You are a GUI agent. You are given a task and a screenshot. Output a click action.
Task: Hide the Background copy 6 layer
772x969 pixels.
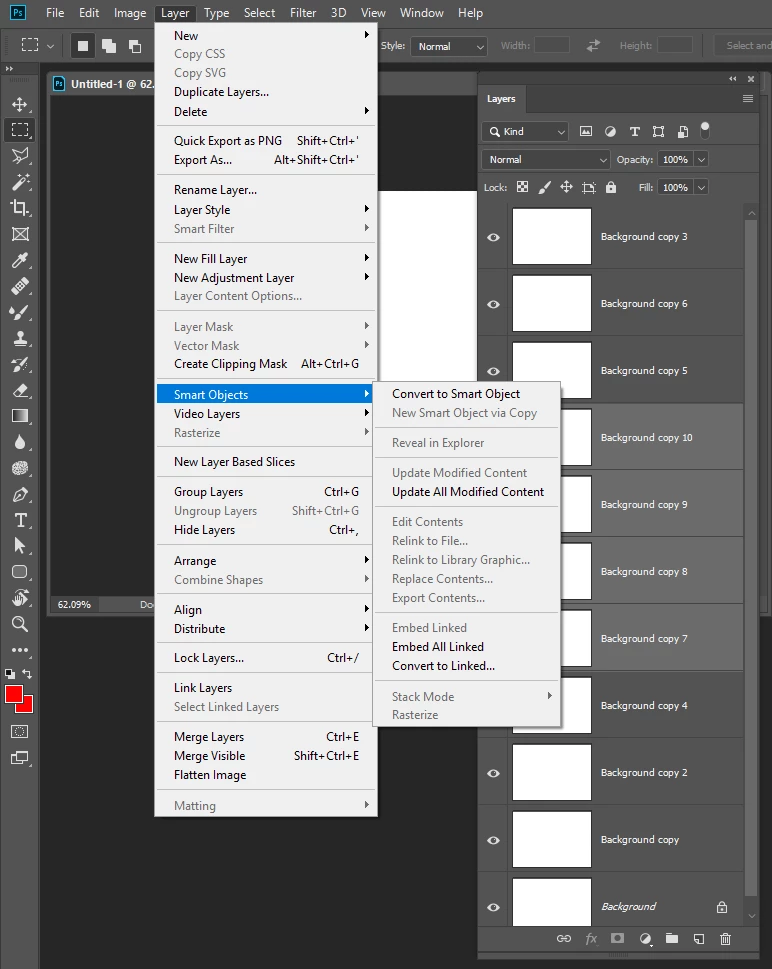click(493, 304)
